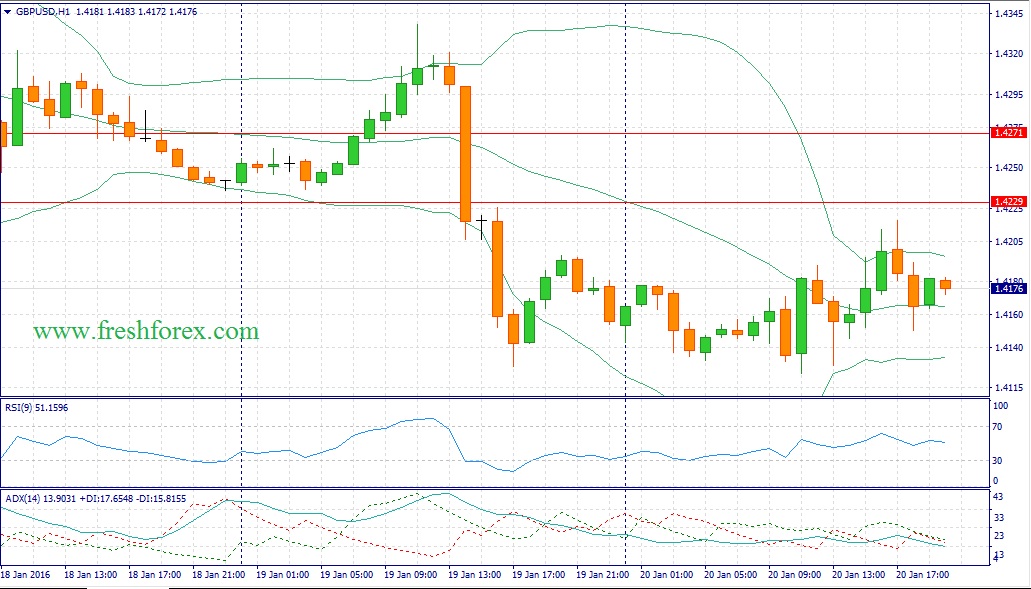Click the red 1.4271 price level tag

coord(1006,132)
